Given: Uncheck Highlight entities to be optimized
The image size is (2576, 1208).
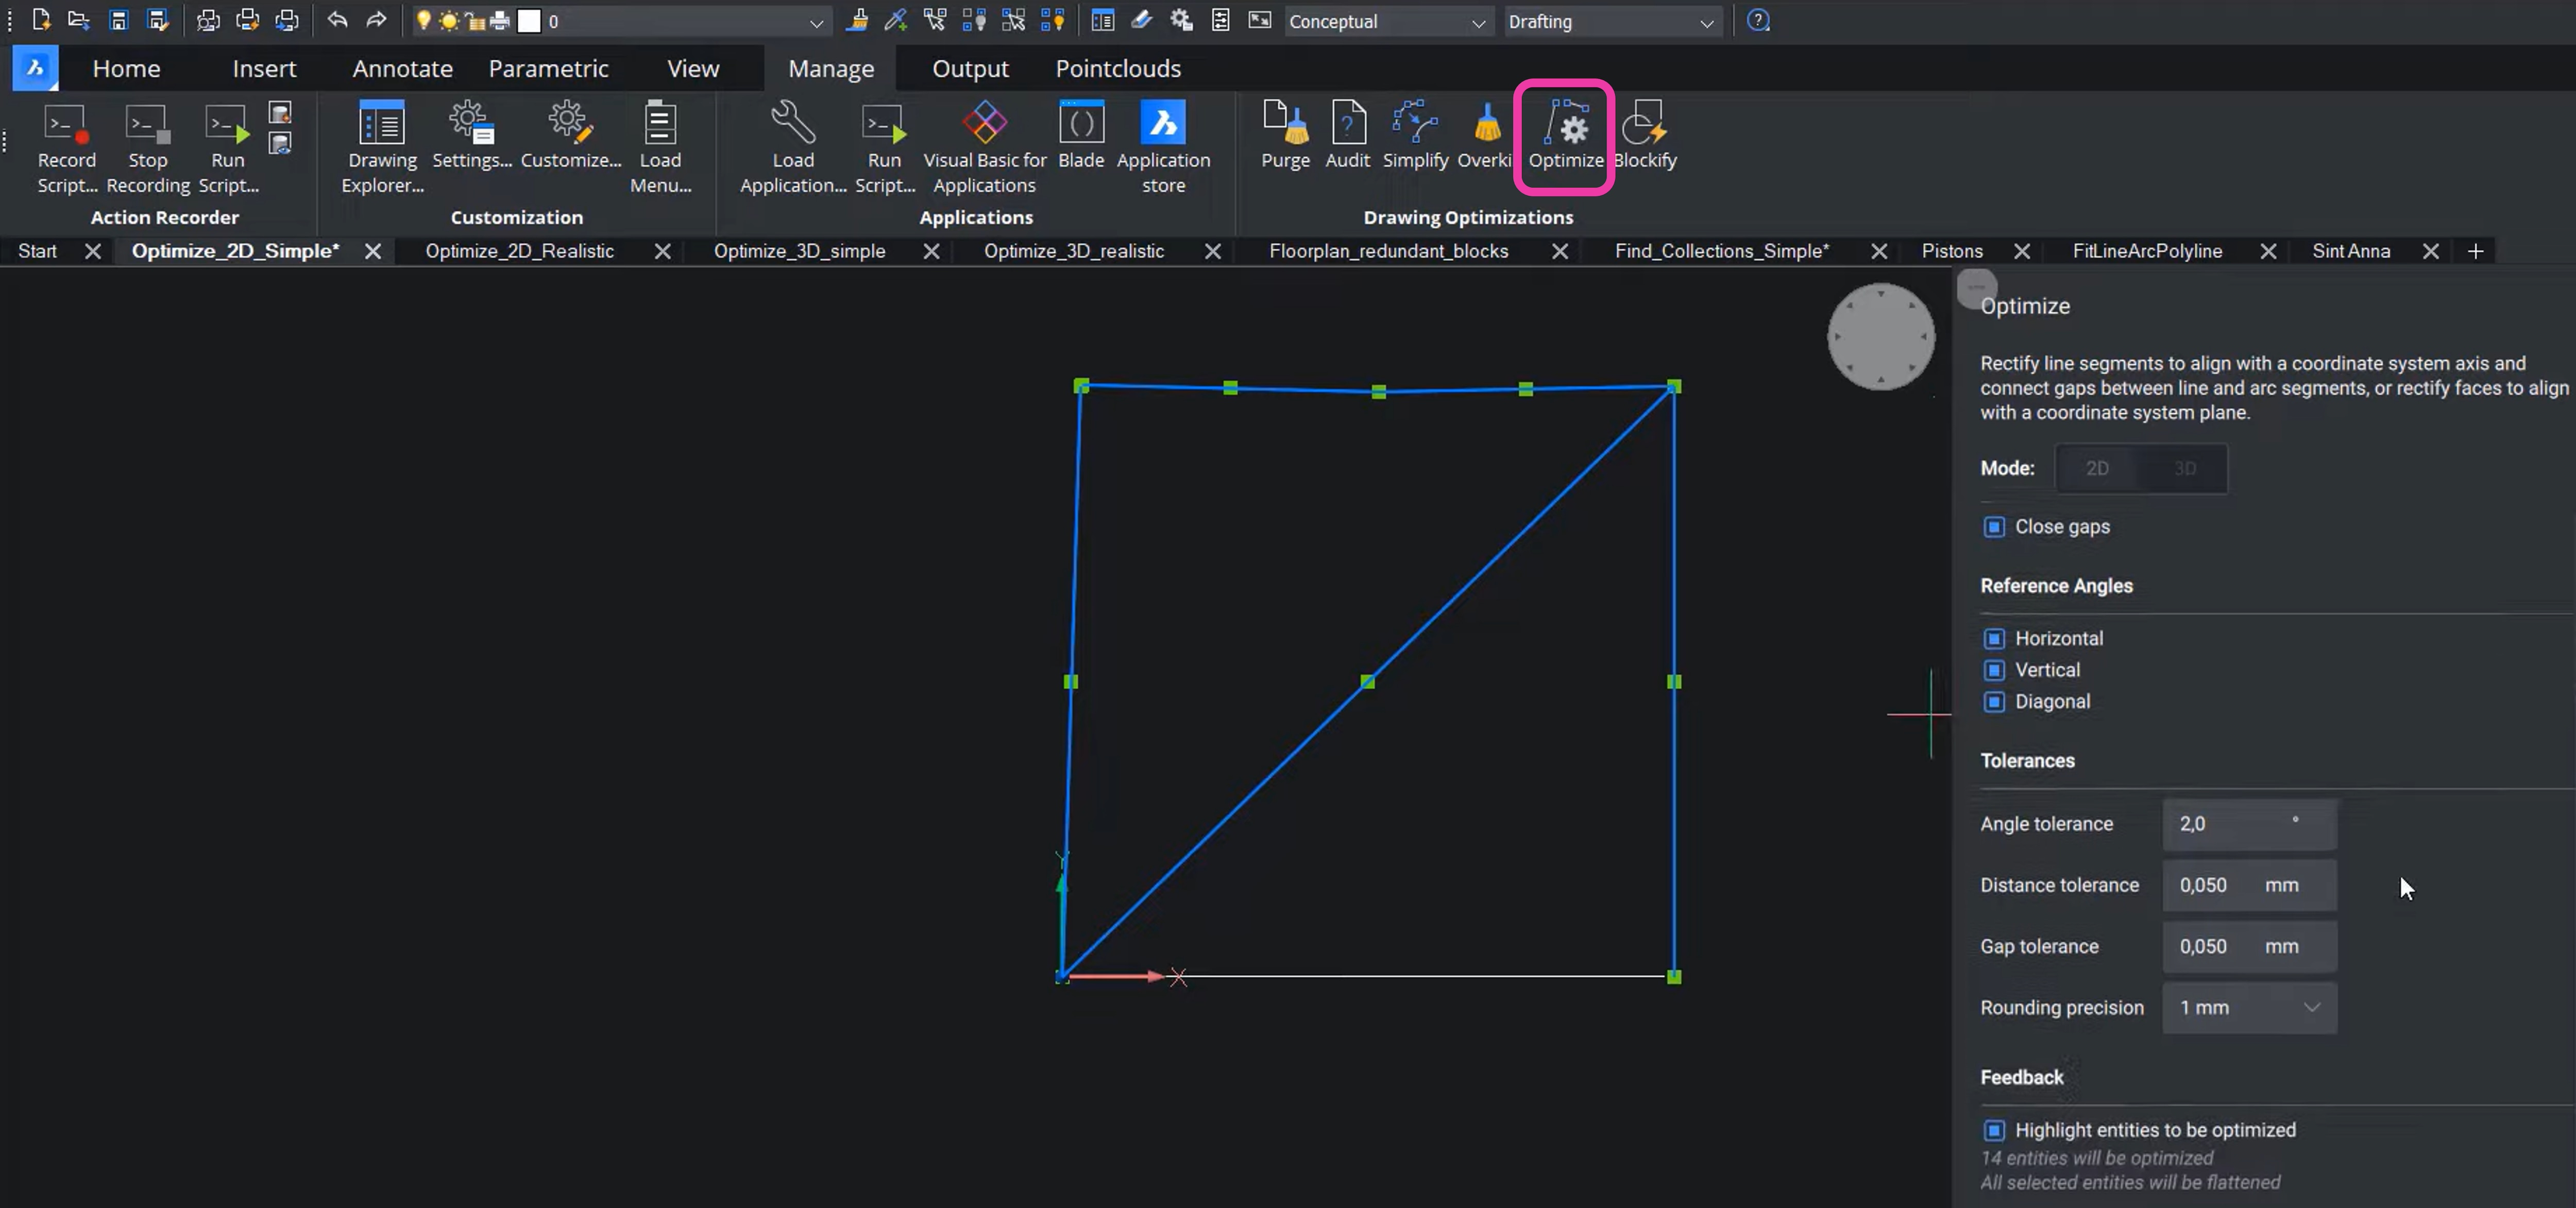Looking at the screenshot, I should pyautogui.click(x=1995, y=1130).
